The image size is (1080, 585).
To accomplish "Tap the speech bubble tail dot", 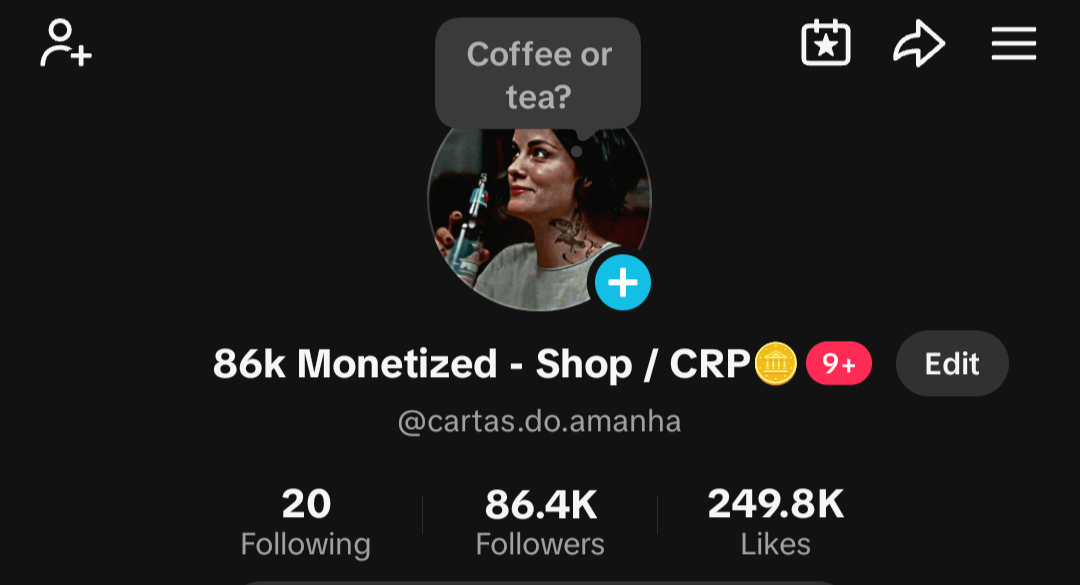I will pos(577,151).
